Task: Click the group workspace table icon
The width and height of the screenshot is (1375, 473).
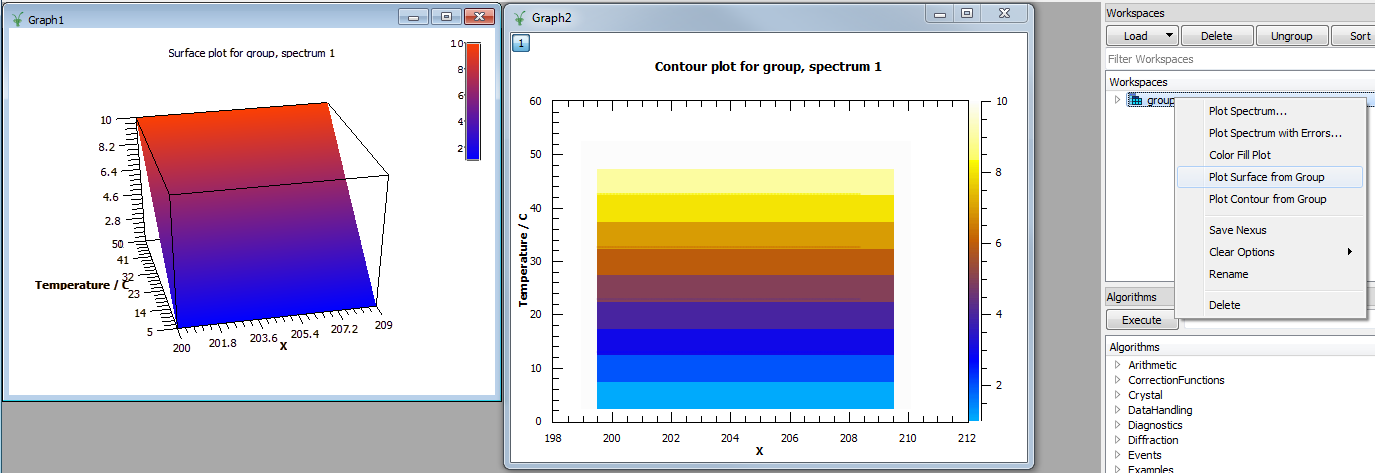Action: tap(1134, 100)
